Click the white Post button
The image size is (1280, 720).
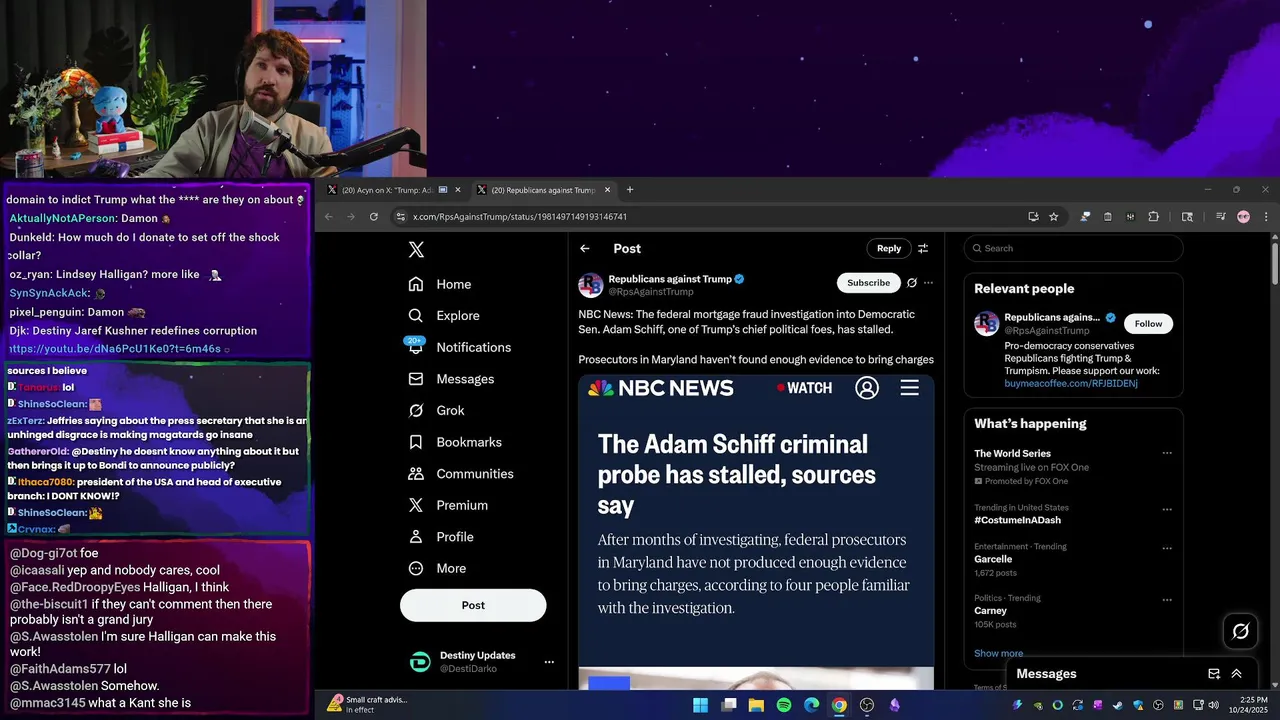pos(473,605)
